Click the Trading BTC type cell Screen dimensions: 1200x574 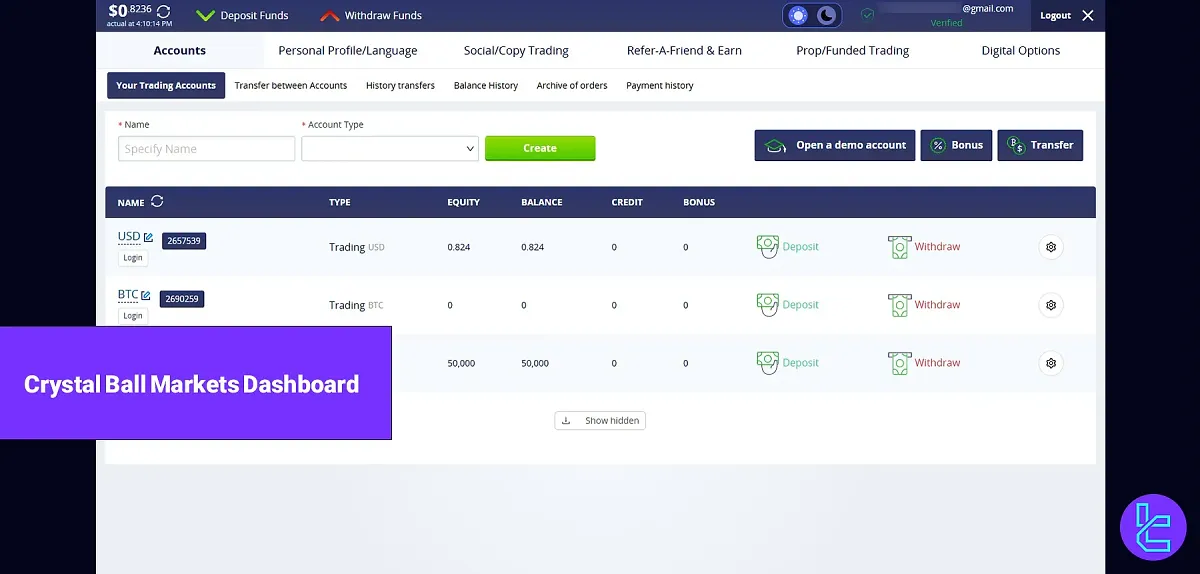pyautogui.click(x=356, y=305)
